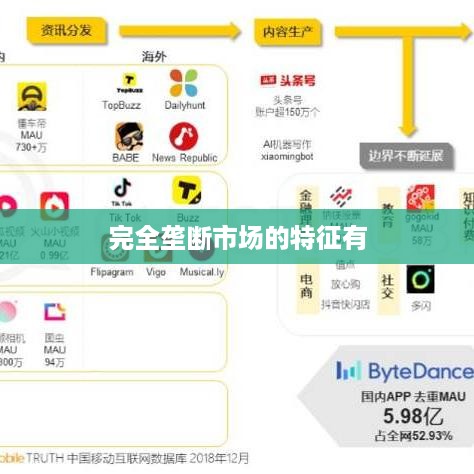Click the long yellow arrow toward 内容生产
Image resolution: width=474 pixels, height=474 pixels.
click(180, 31)
